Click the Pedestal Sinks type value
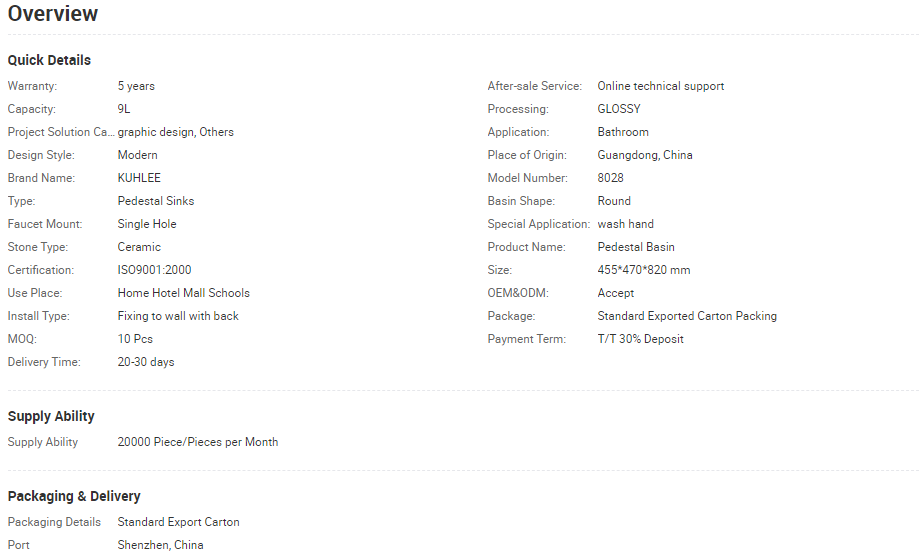 click(x=156, y=201)
